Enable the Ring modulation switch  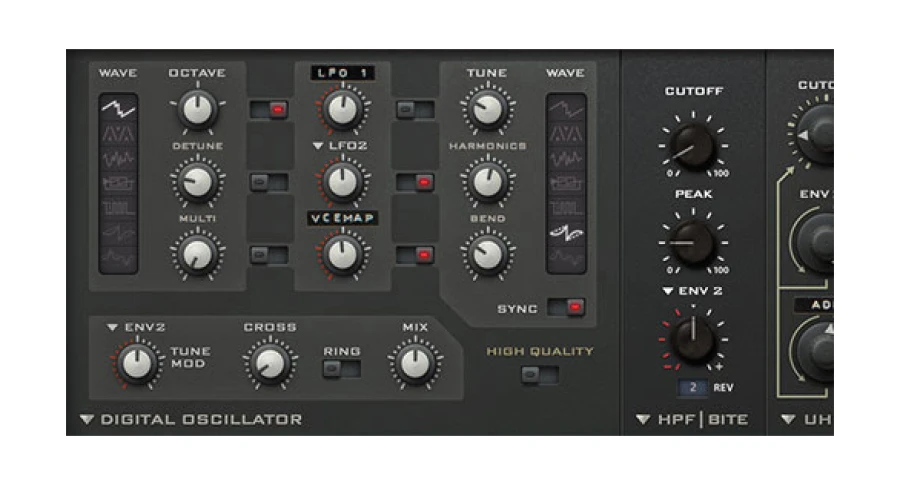click(342, 369)
